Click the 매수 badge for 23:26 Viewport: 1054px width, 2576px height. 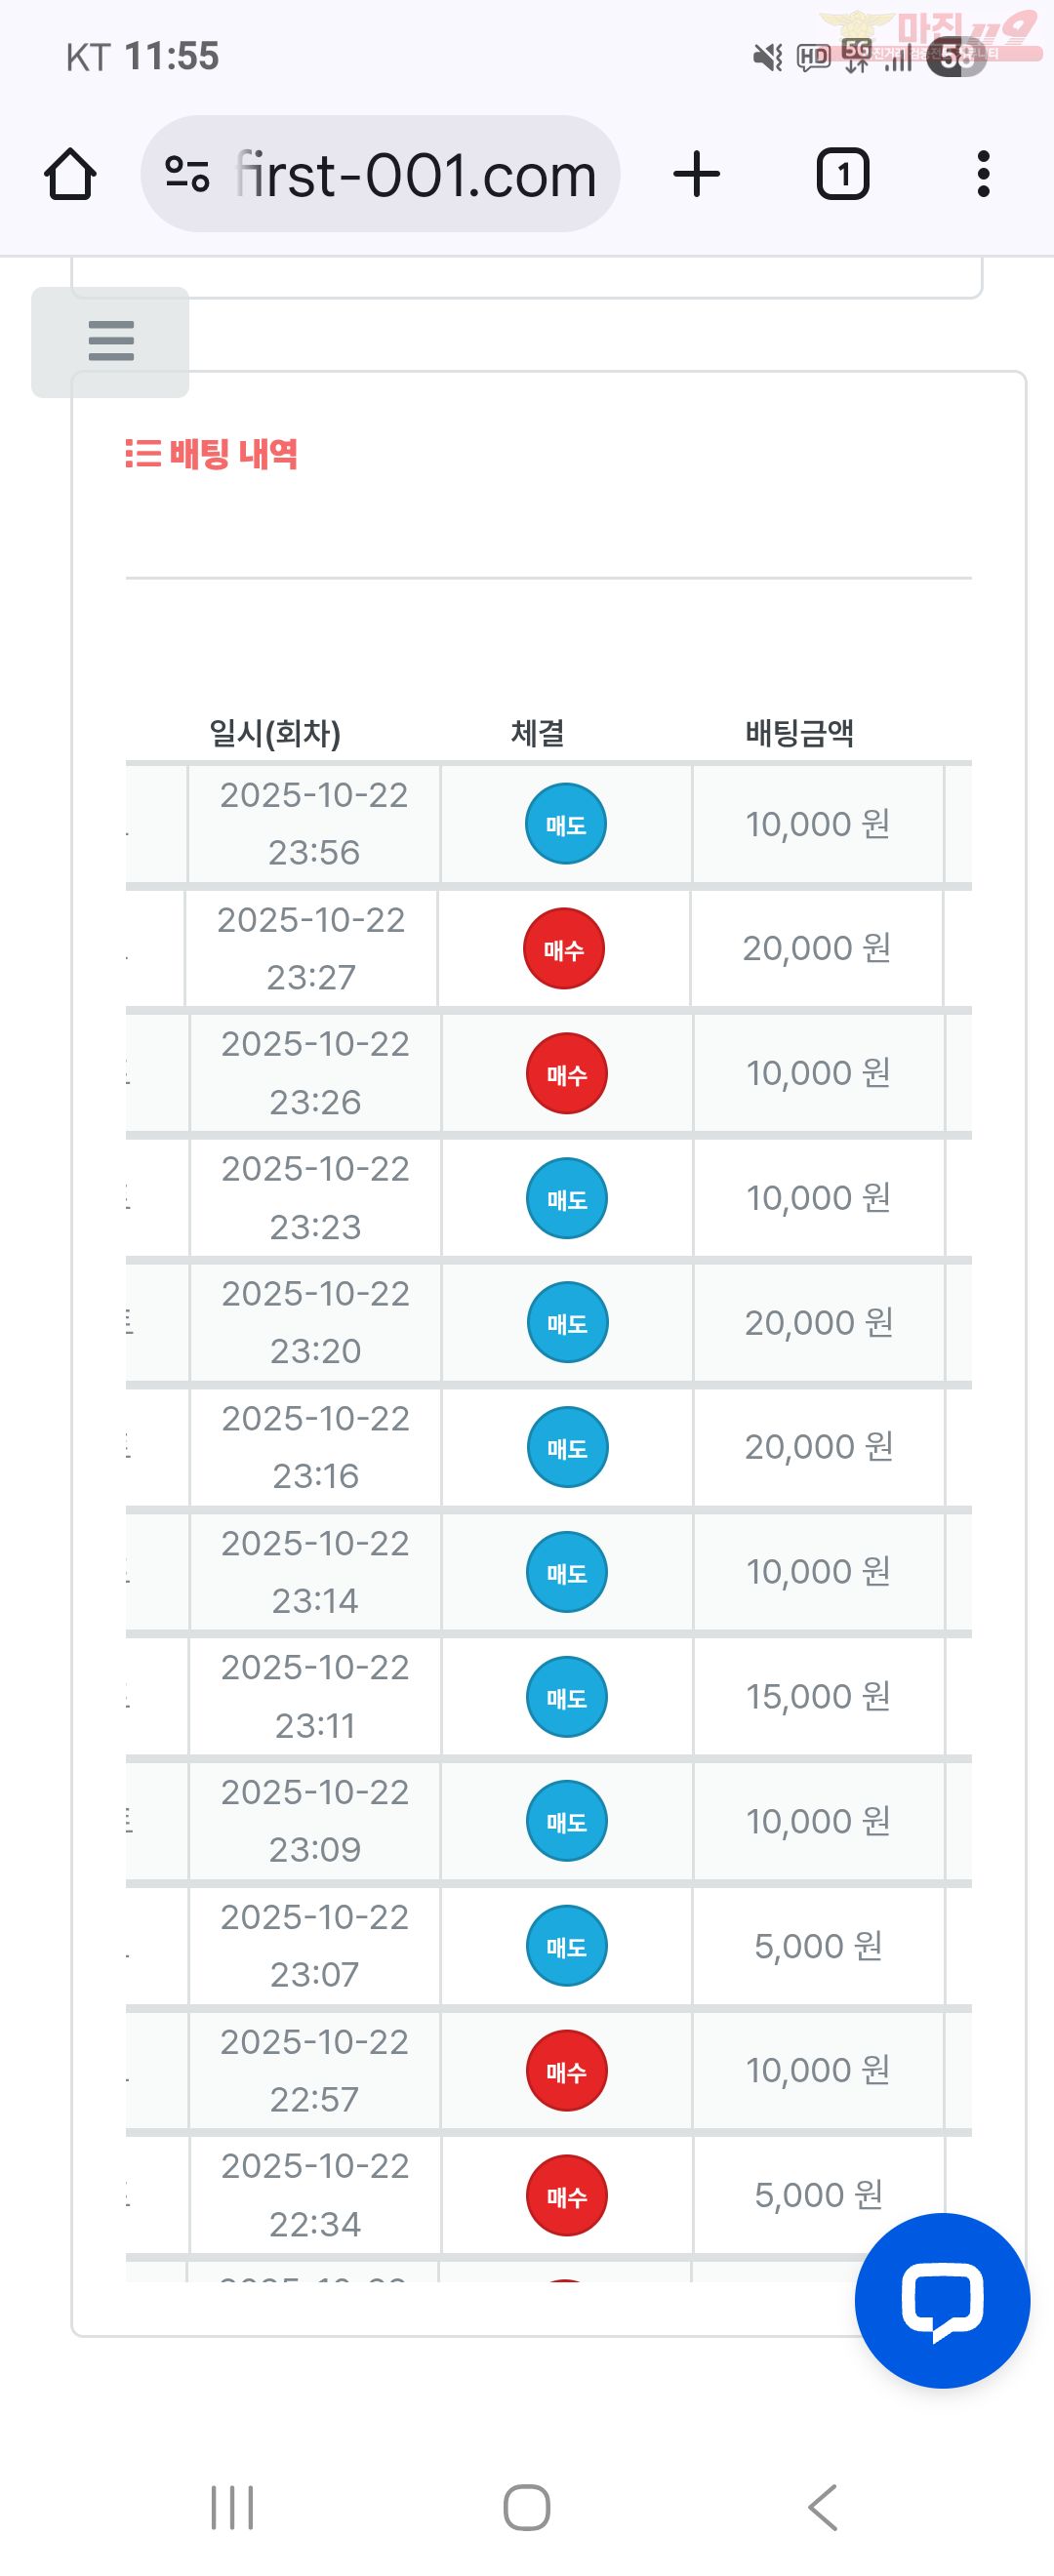tap(566, 1073)
